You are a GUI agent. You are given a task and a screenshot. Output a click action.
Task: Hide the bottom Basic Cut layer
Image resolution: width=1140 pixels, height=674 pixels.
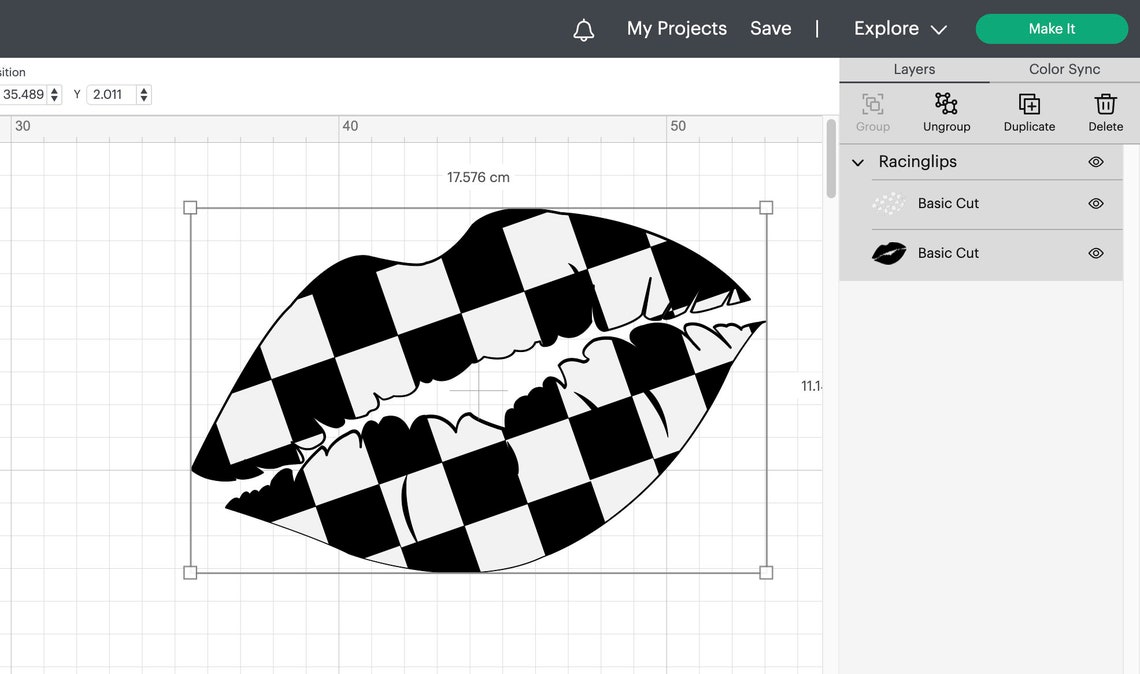(1095, 253)
